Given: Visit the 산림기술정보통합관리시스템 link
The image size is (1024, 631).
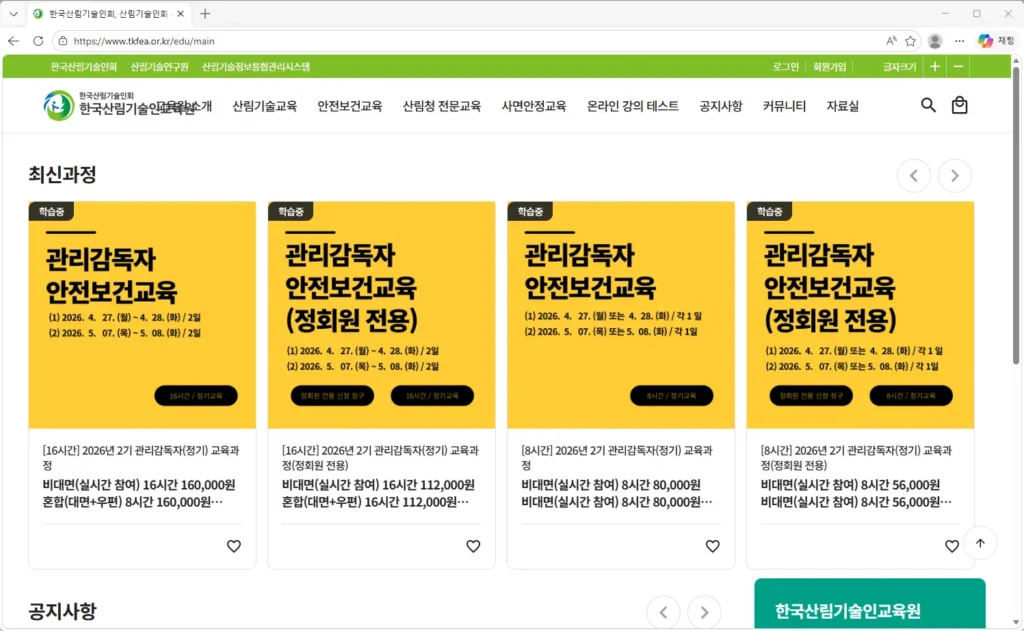Looking at the screenshot, I should click(256, 67).
